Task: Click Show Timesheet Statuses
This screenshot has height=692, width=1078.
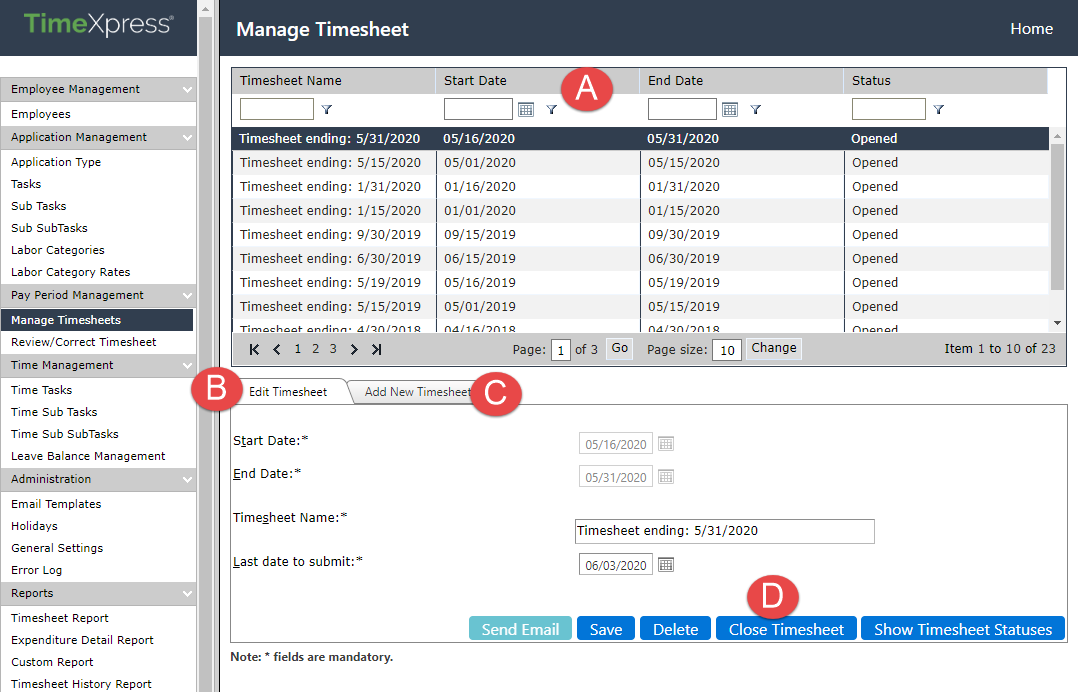Action: 962,628
